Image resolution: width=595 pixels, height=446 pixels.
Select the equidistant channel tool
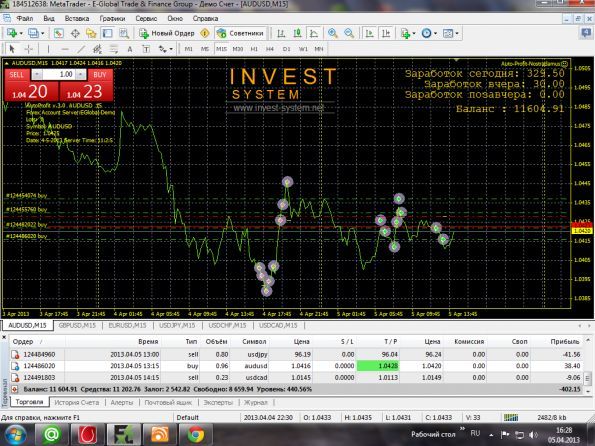point(98,49)
